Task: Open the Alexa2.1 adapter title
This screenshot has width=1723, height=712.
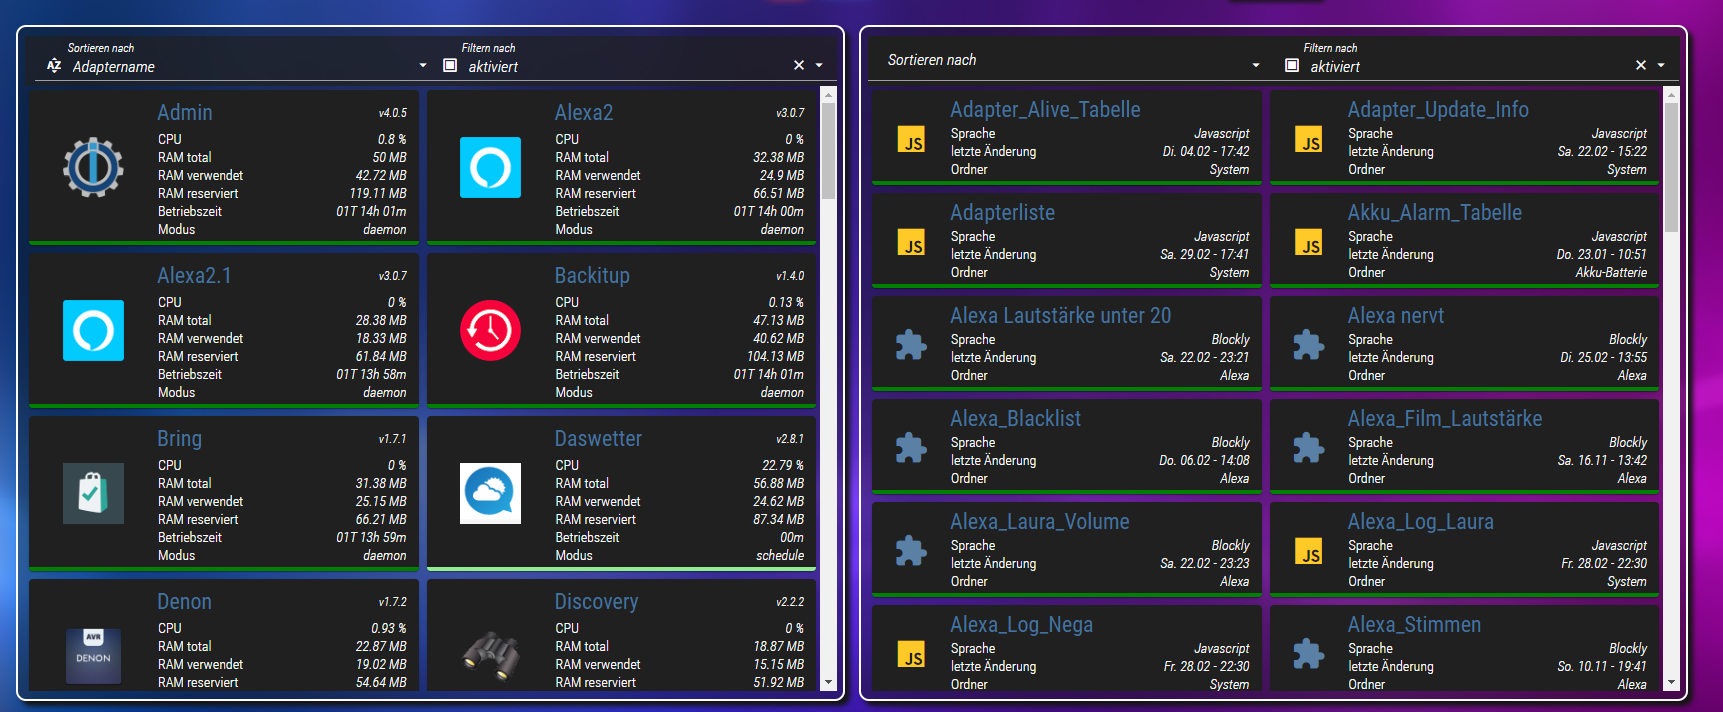Action: click(194, 276)
